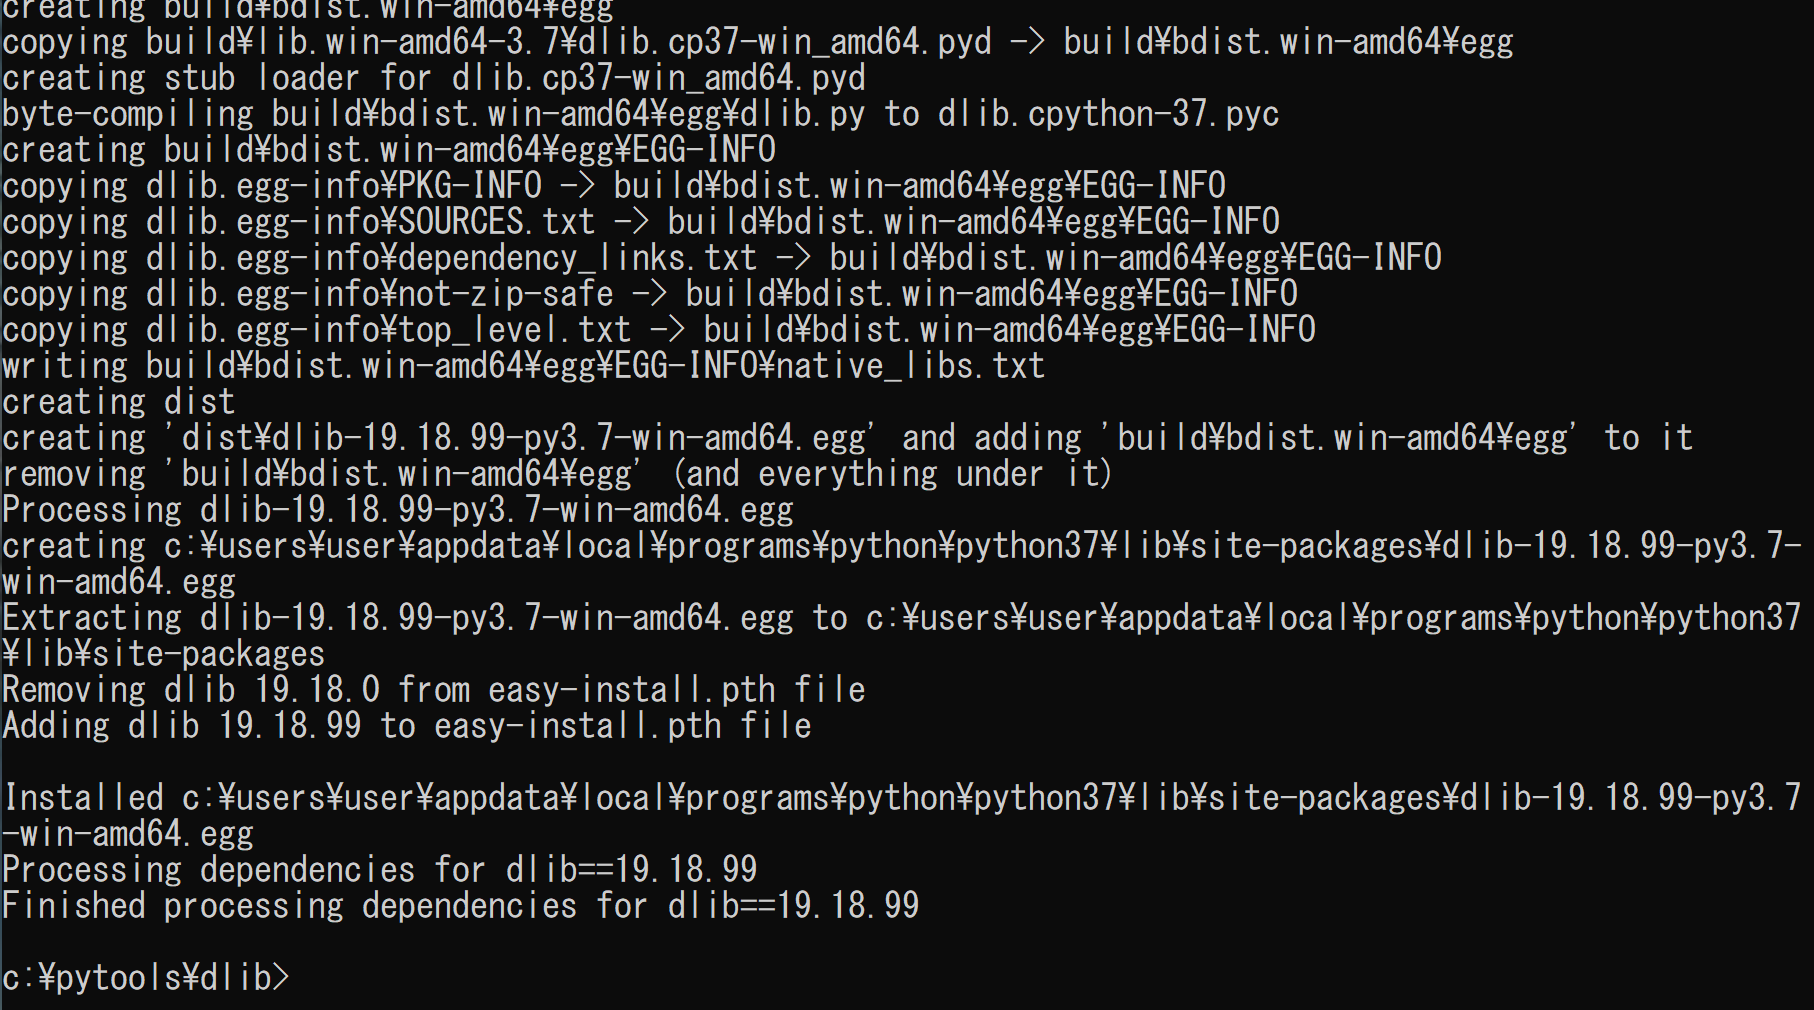Click 'creating build¥bdist.win-amd64¥egg¥EGG-INFO' line
The height and width of the screenshot is (1010, 1814).
point(388,149)
